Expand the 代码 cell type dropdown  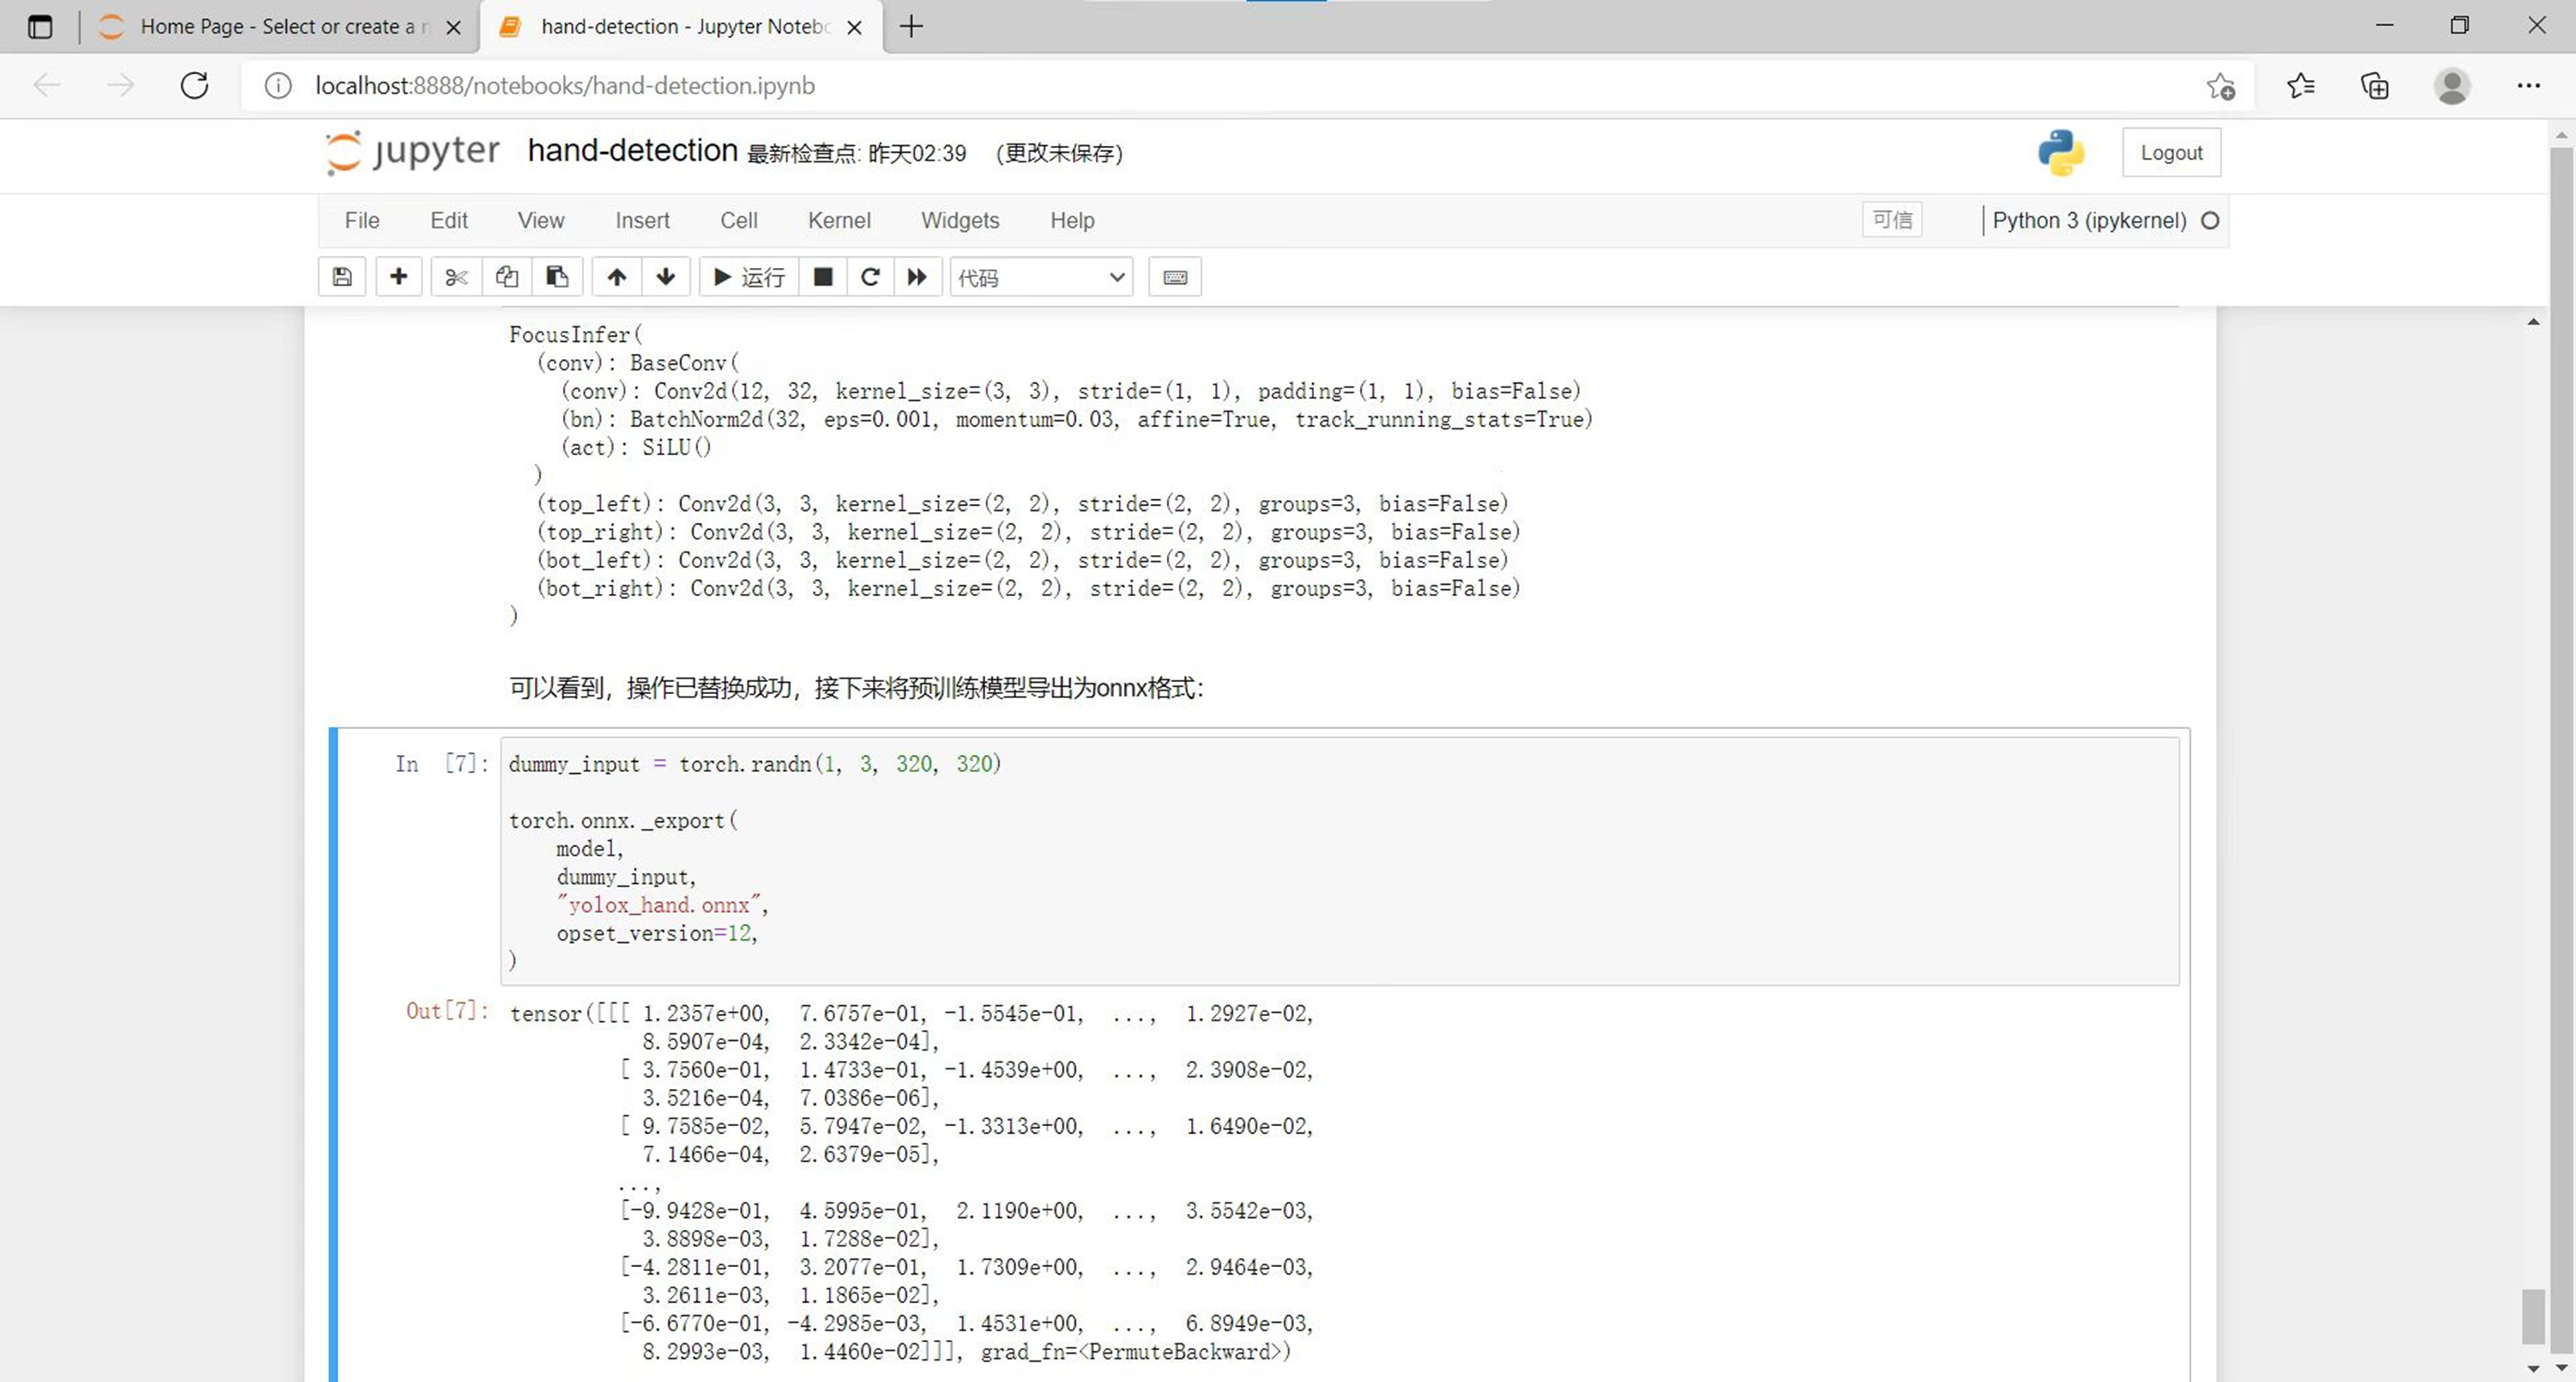[x=1041, y=277]
